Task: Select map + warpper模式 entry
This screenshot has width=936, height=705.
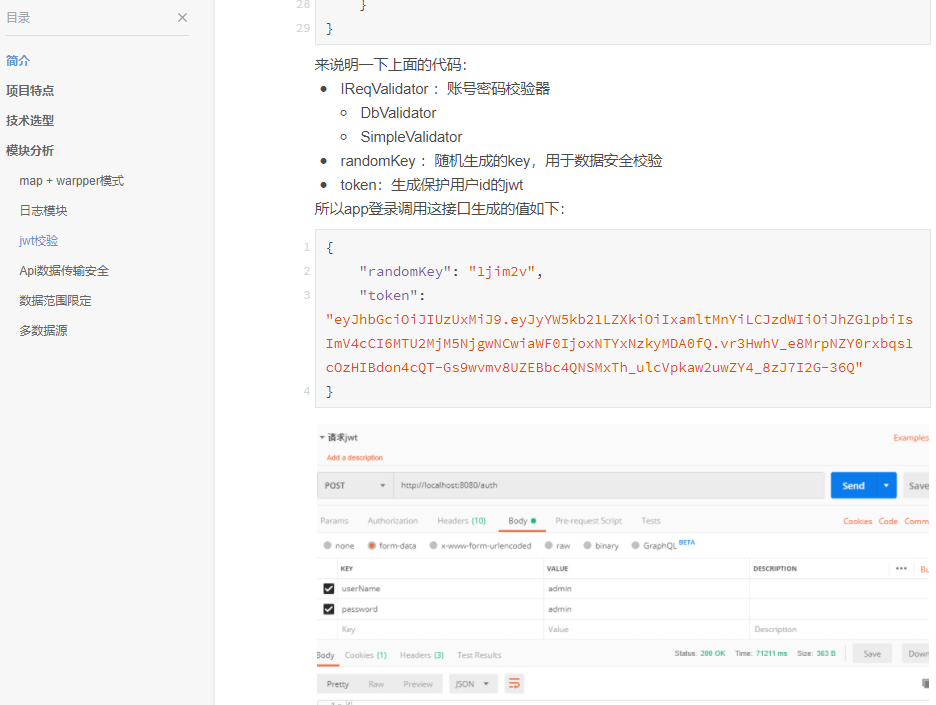Action: pos(72,181)
